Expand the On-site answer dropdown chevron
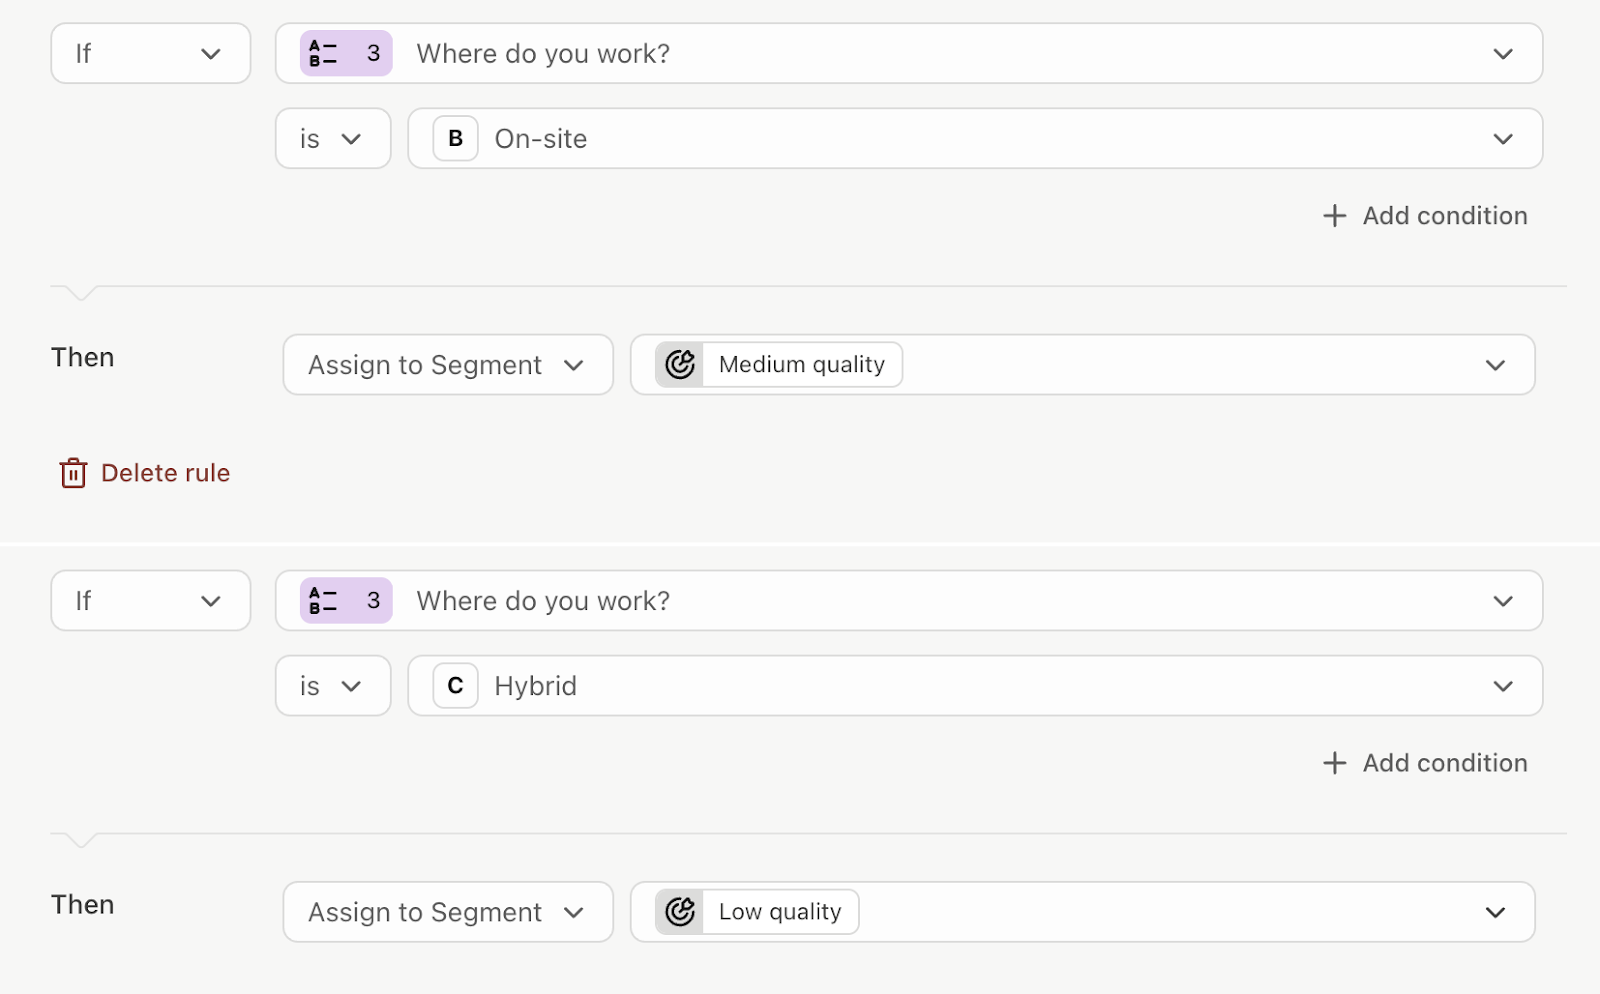 [1502, 139]
